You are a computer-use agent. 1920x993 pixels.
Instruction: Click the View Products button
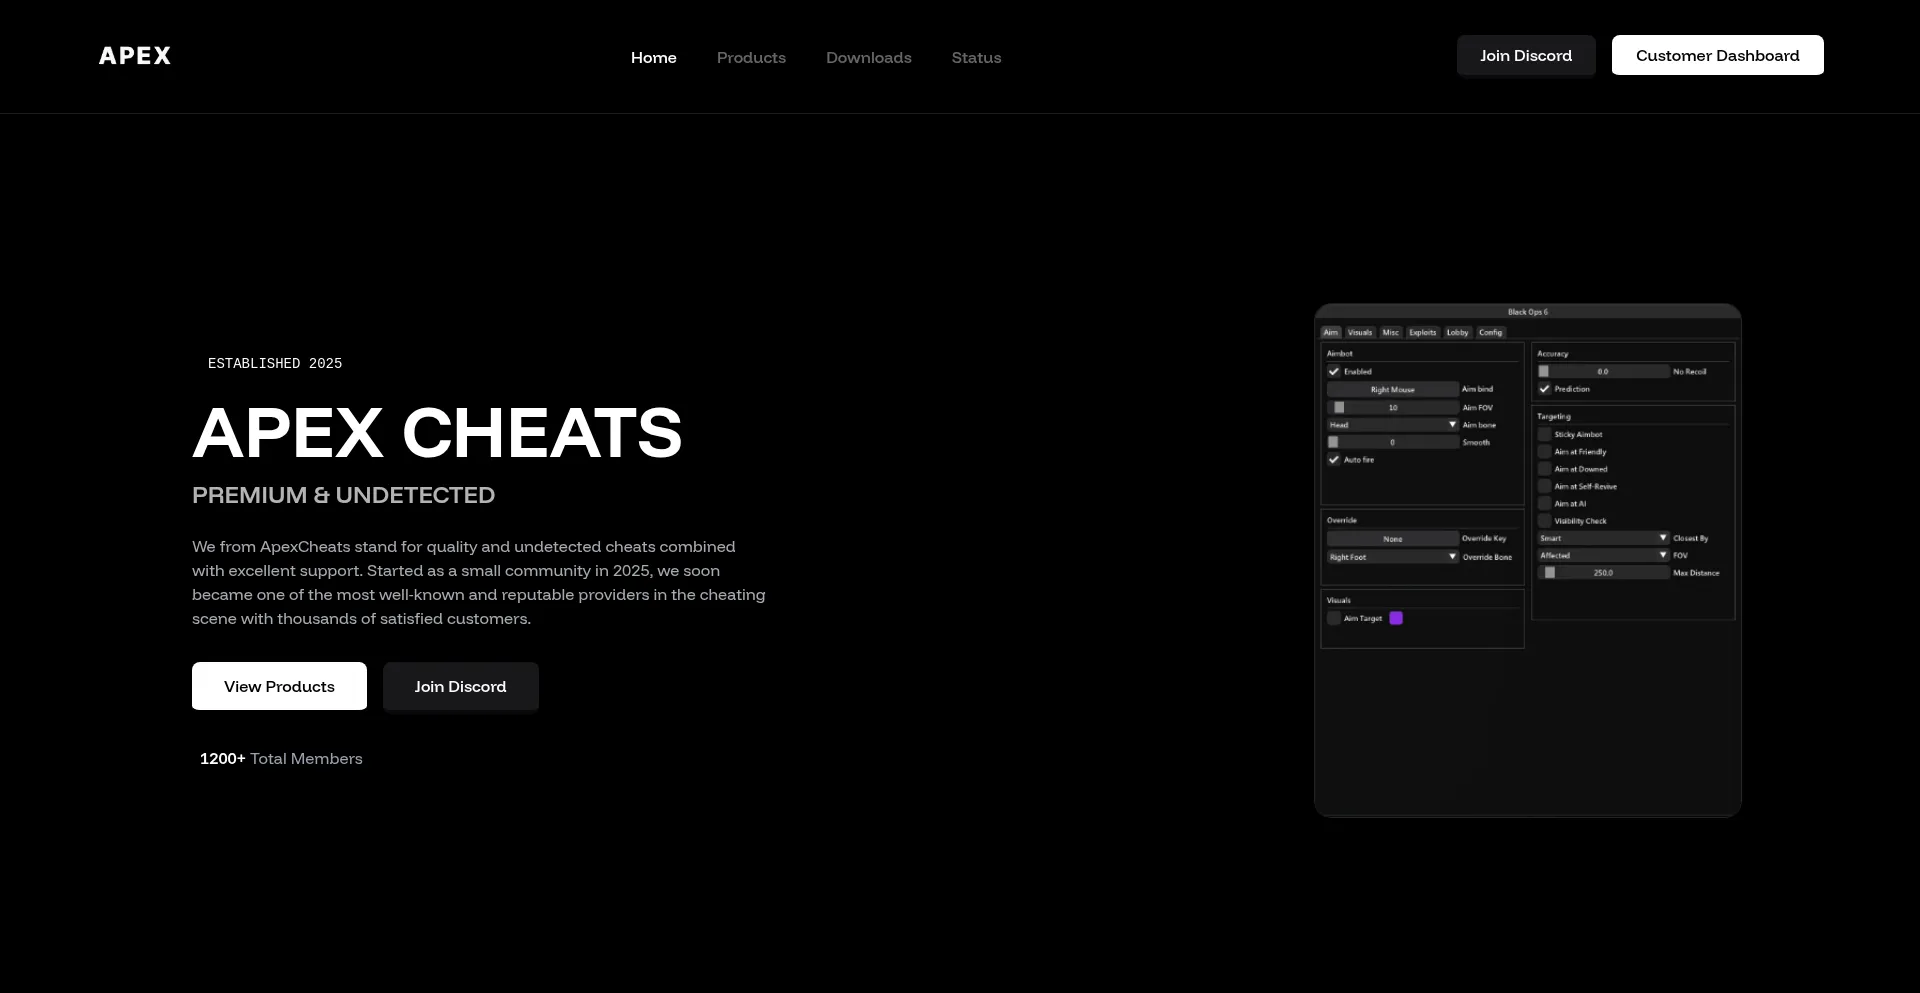tap(279, 687)
